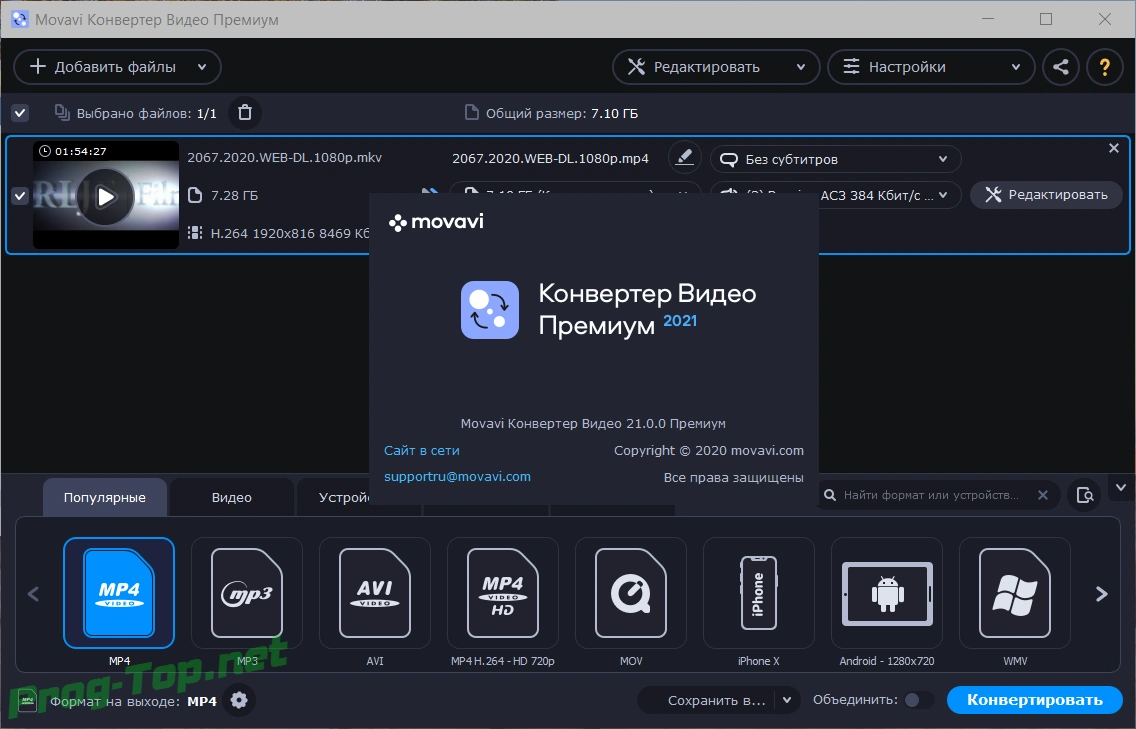Click H.264 1920x816 video info text
Viewport: 1136px width, 729px height.
click(x=290, y=233)
